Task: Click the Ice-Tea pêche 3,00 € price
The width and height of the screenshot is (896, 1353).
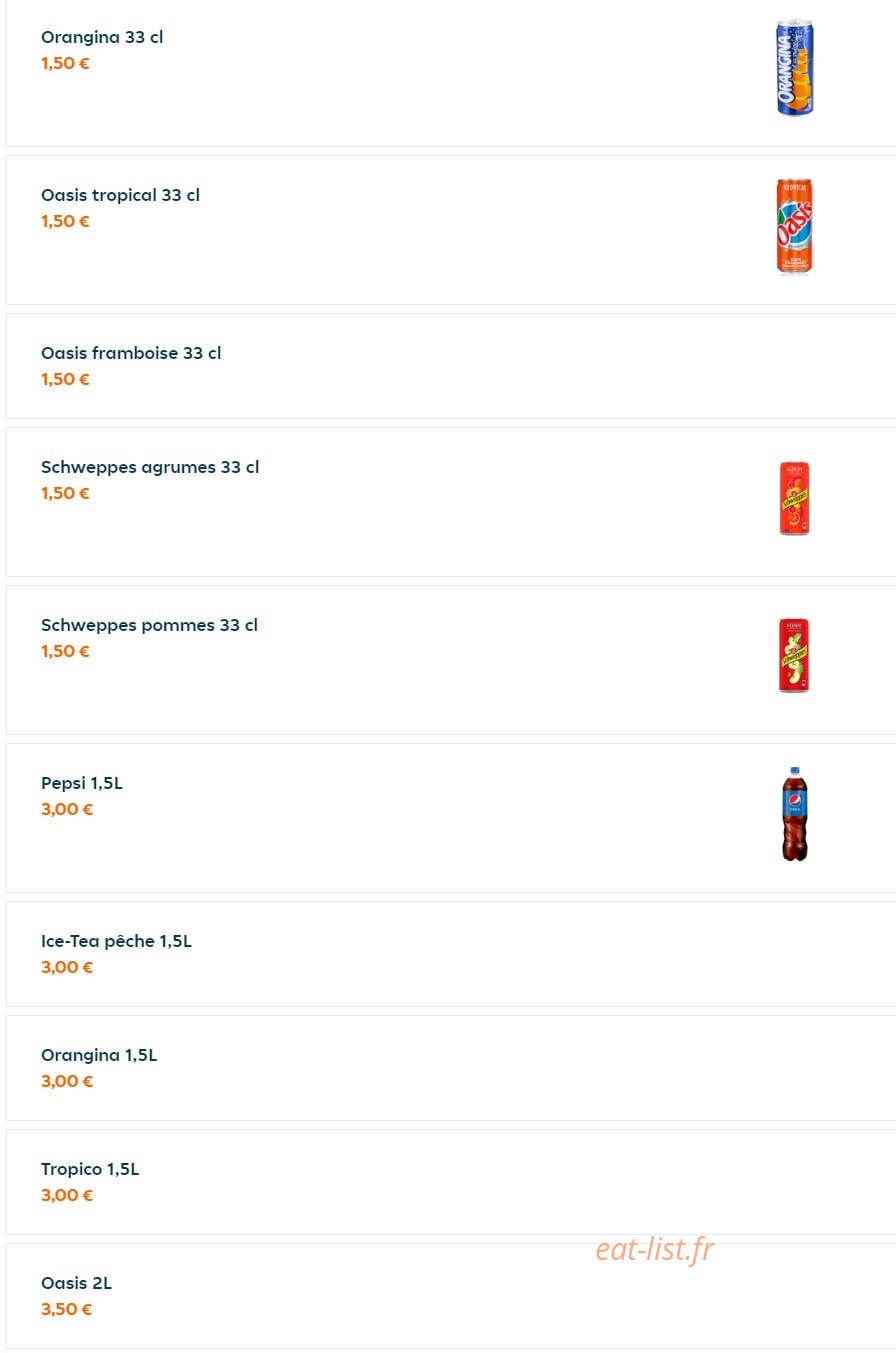Action: [x=67, y=967]
